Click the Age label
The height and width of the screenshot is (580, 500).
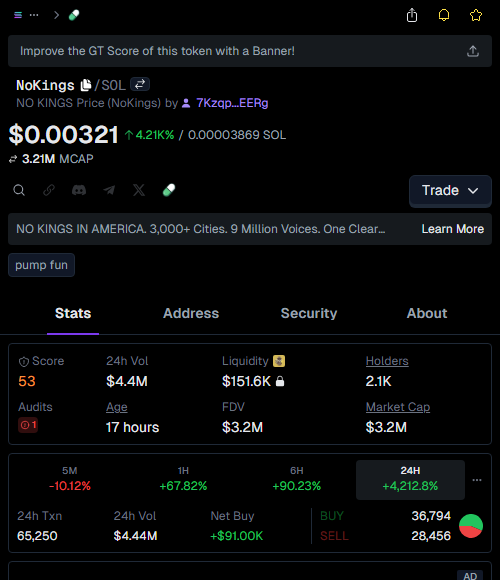pyautogui.click(x=116, y=407)
